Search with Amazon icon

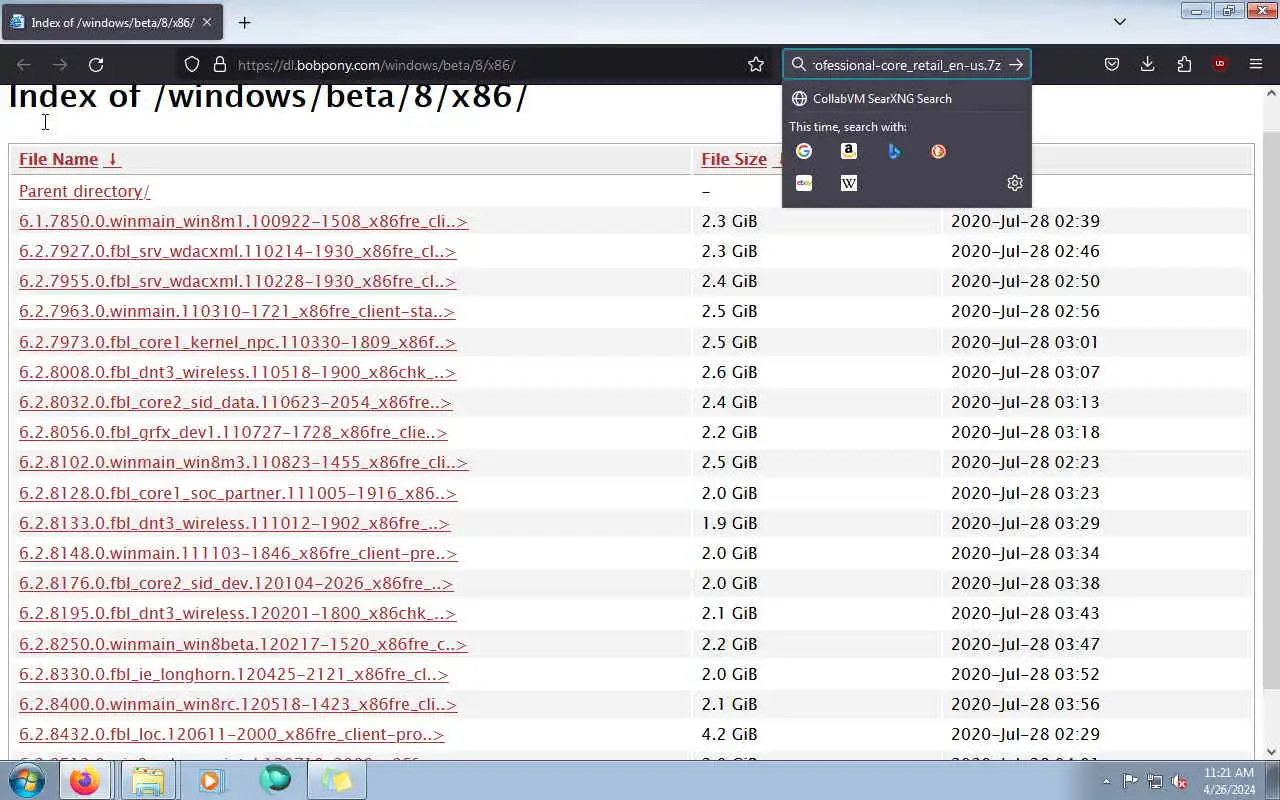pyautogui.click(x=849, y=151)
